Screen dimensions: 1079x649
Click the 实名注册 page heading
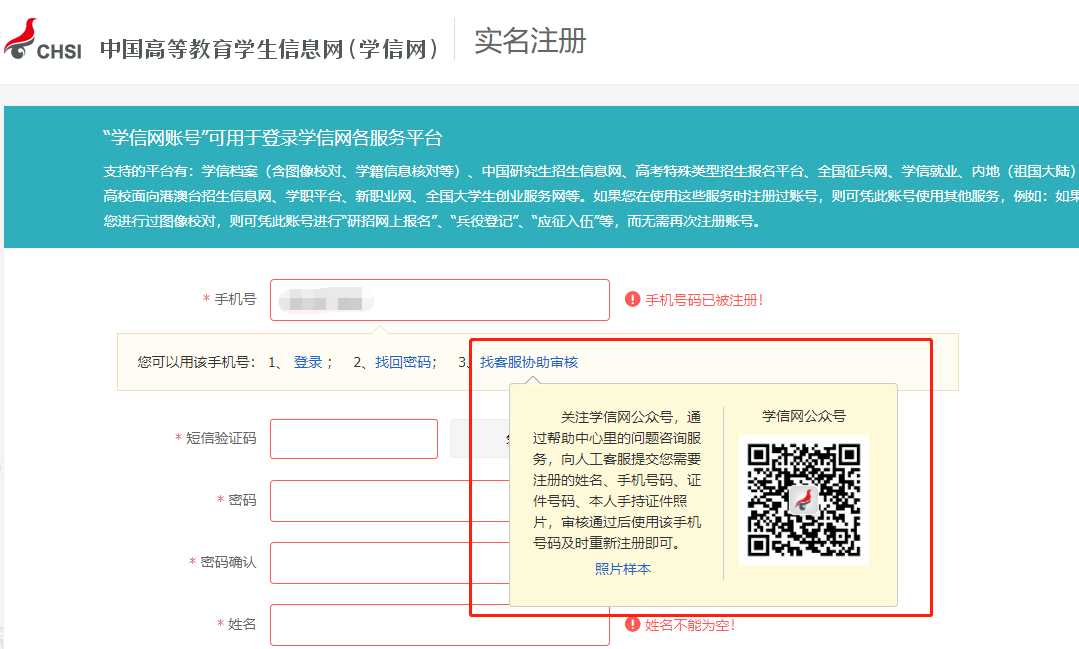530,41
